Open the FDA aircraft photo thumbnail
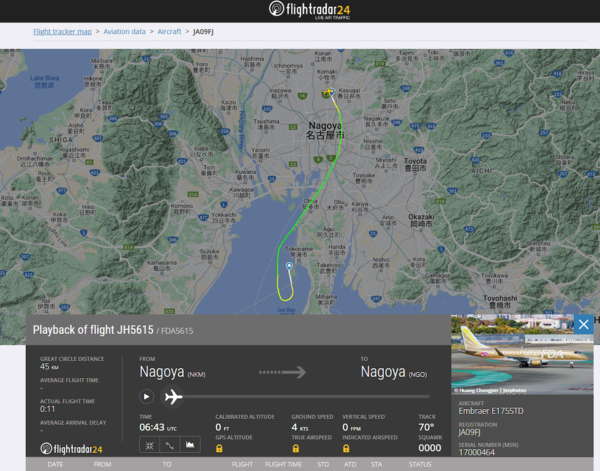 point(522,354)
